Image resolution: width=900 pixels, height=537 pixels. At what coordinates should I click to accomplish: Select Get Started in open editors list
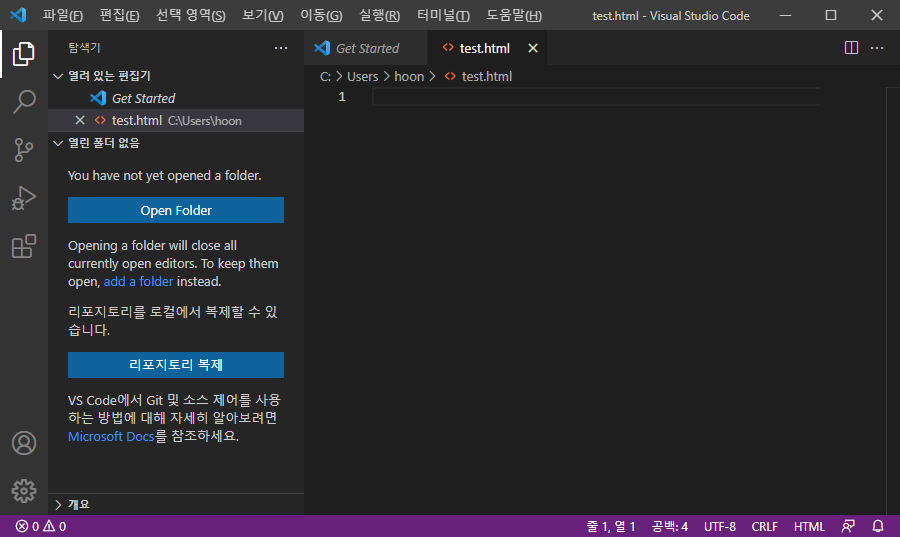(x=176, y=98)
